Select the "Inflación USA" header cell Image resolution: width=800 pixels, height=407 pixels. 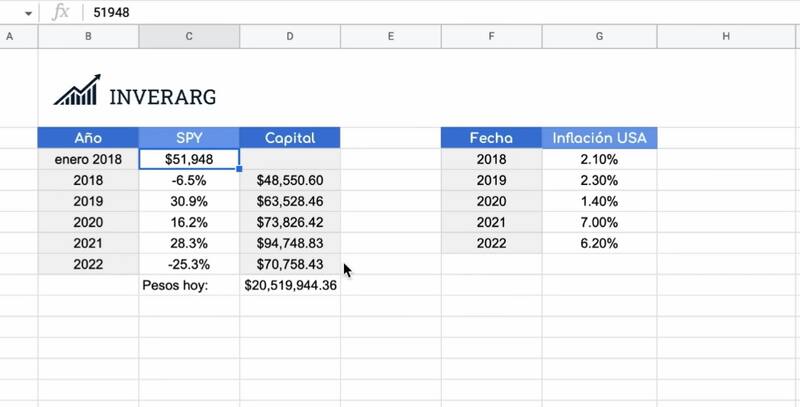[599, 138]
